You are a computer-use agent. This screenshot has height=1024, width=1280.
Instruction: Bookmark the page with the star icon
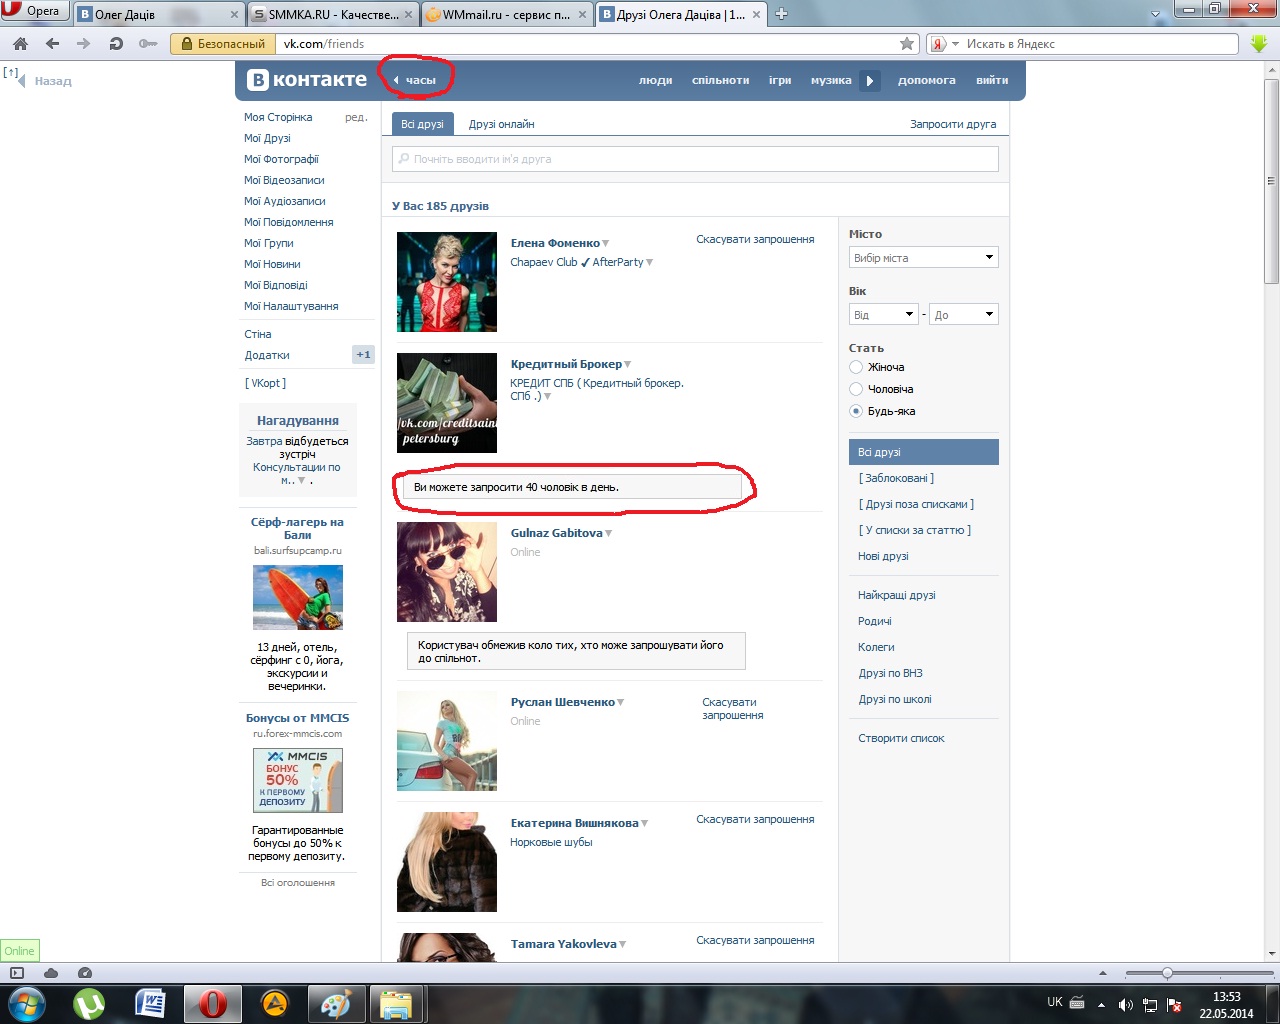tap(907, 44)
